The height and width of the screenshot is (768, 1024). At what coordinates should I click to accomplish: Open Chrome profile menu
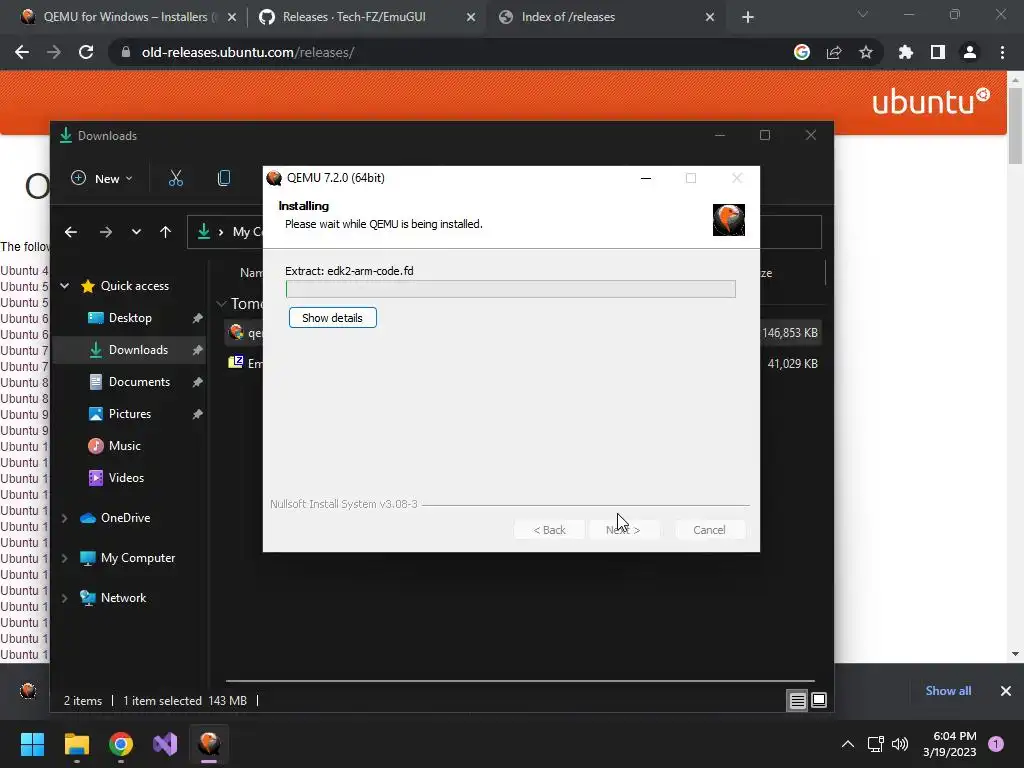(970, 52)
